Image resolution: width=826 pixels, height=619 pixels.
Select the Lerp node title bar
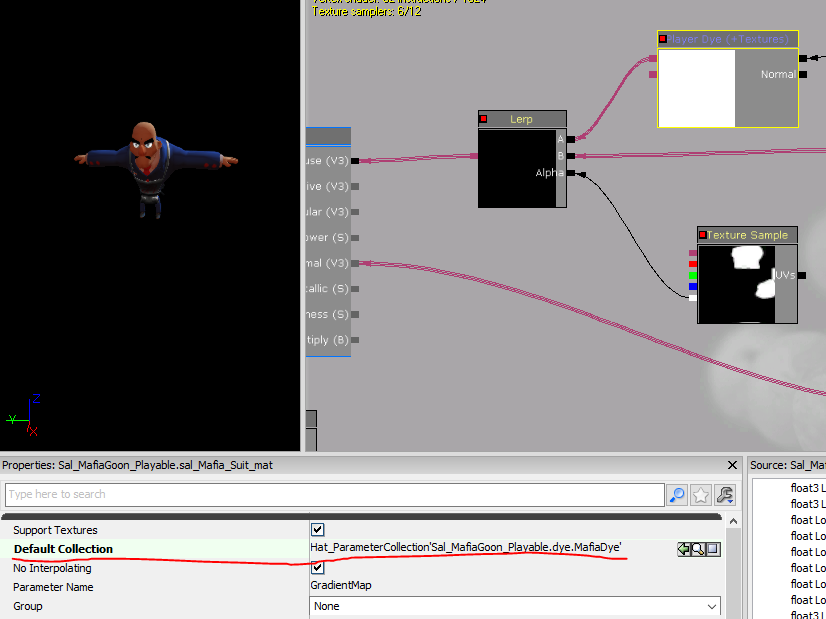click(522, 119)
